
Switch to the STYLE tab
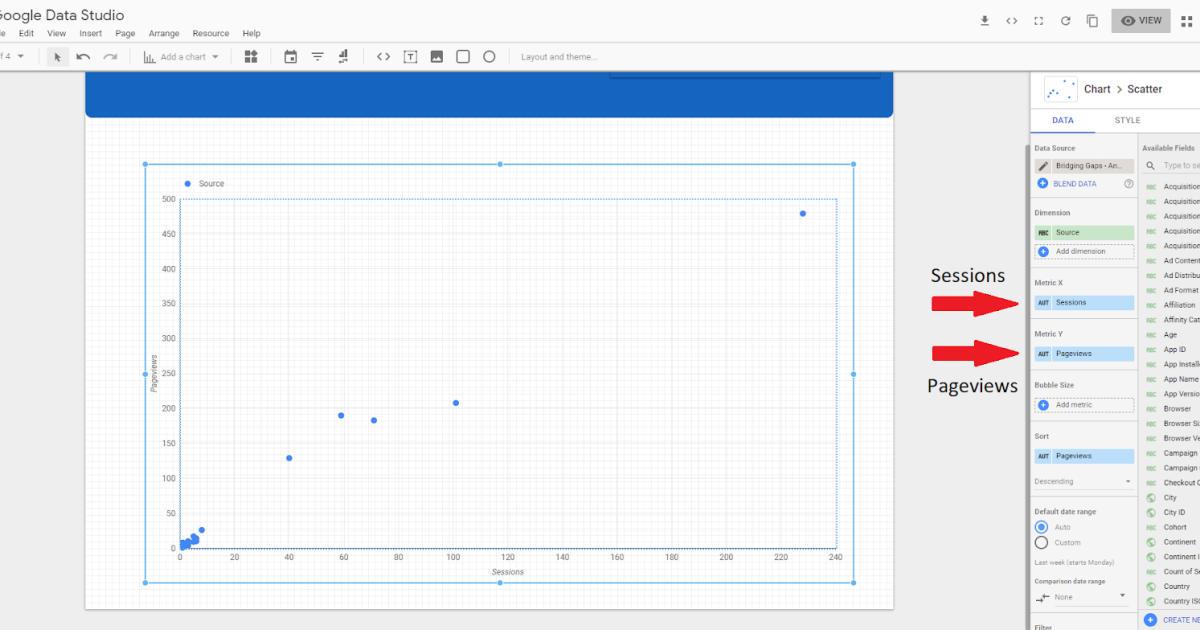pyautogui.click(x=1126, y=119)
